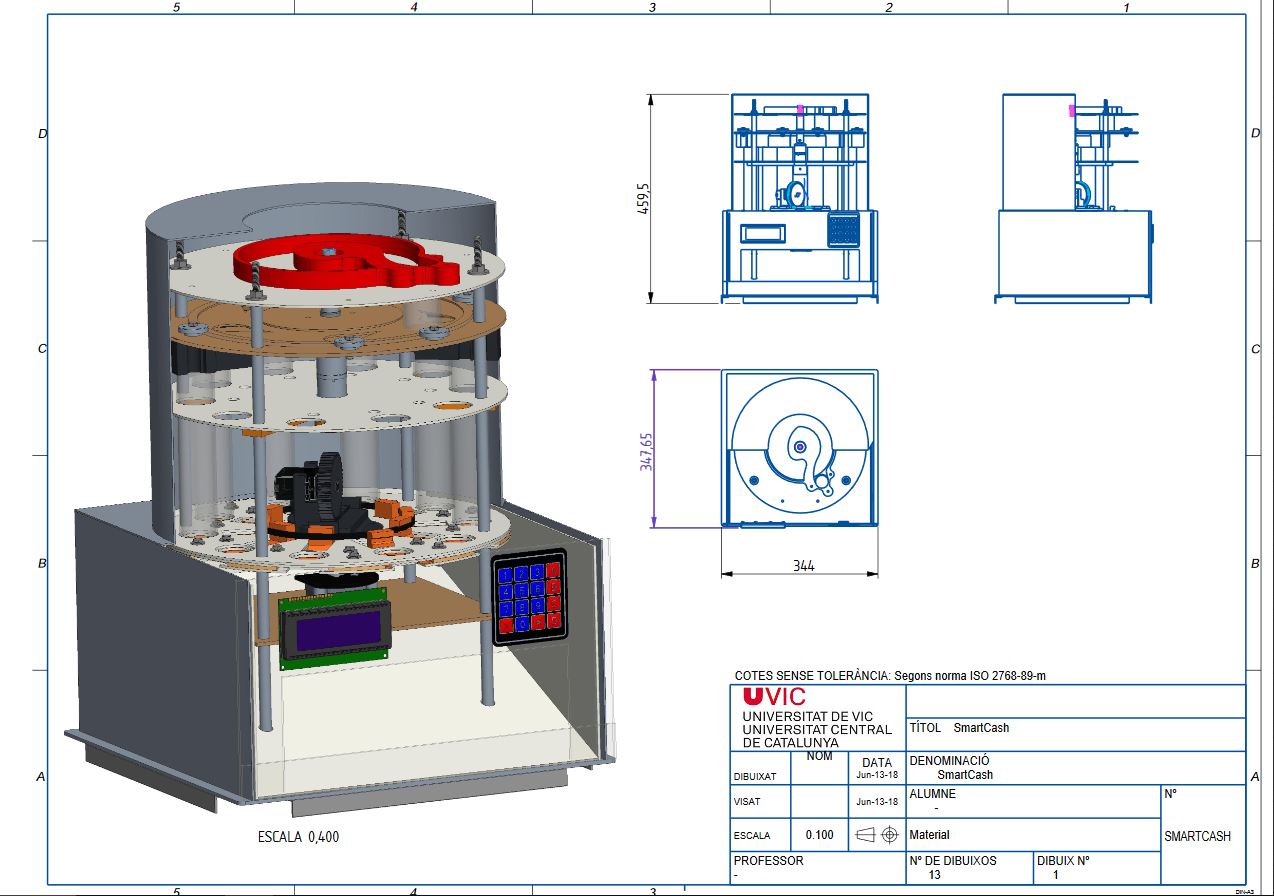
Task: Click the magenta marker in side view
Action: coord(1072,111)
